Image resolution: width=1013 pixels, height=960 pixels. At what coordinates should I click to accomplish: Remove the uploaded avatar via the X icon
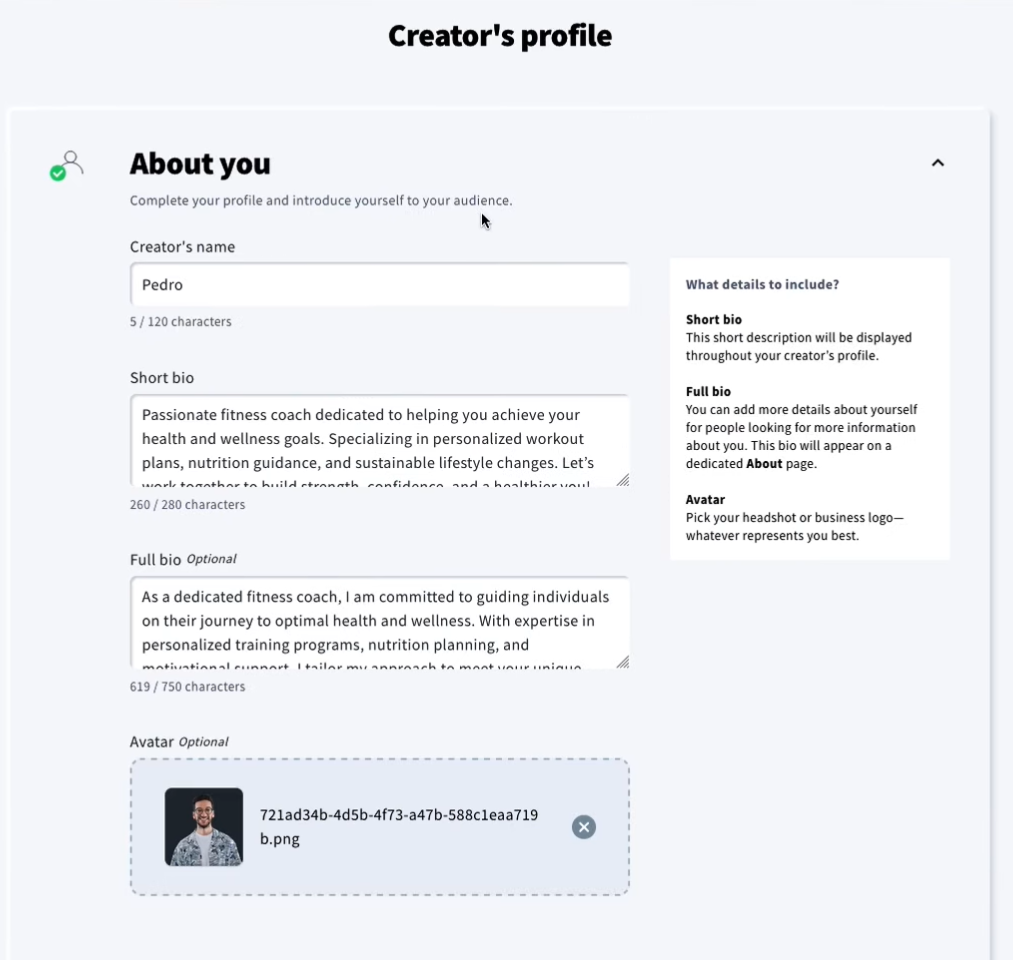[x=584, y=827]
